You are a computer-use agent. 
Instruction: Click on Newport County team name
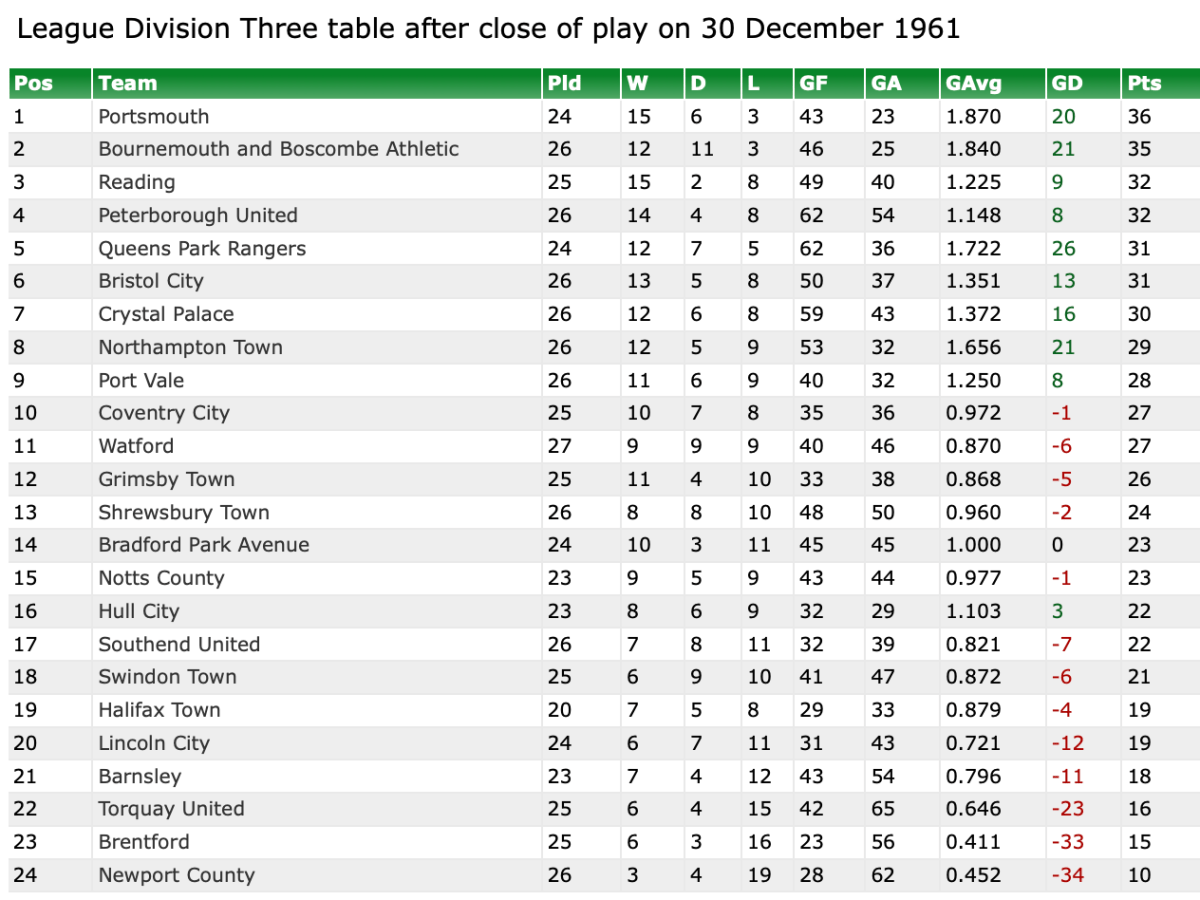click(176, 876)
